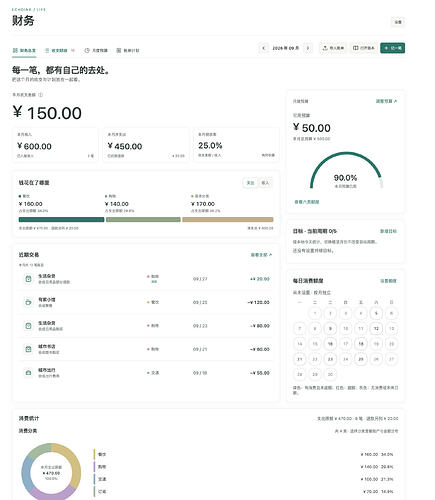Click the legend row showing ¥140.00 29.8%
Viewport: 435px width, 500px height.
pos(246,467)
